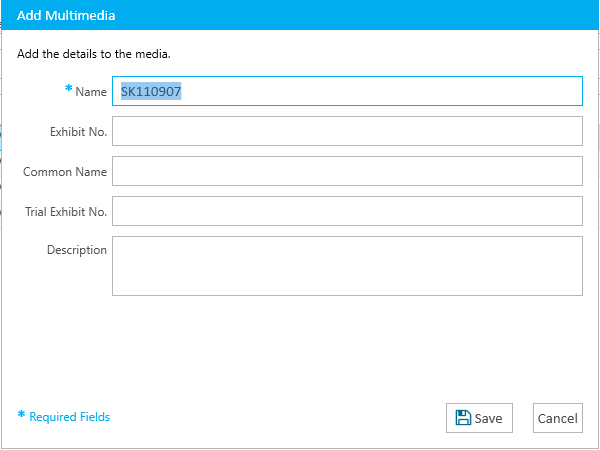Click the Description label

click(x=77, y=250)
